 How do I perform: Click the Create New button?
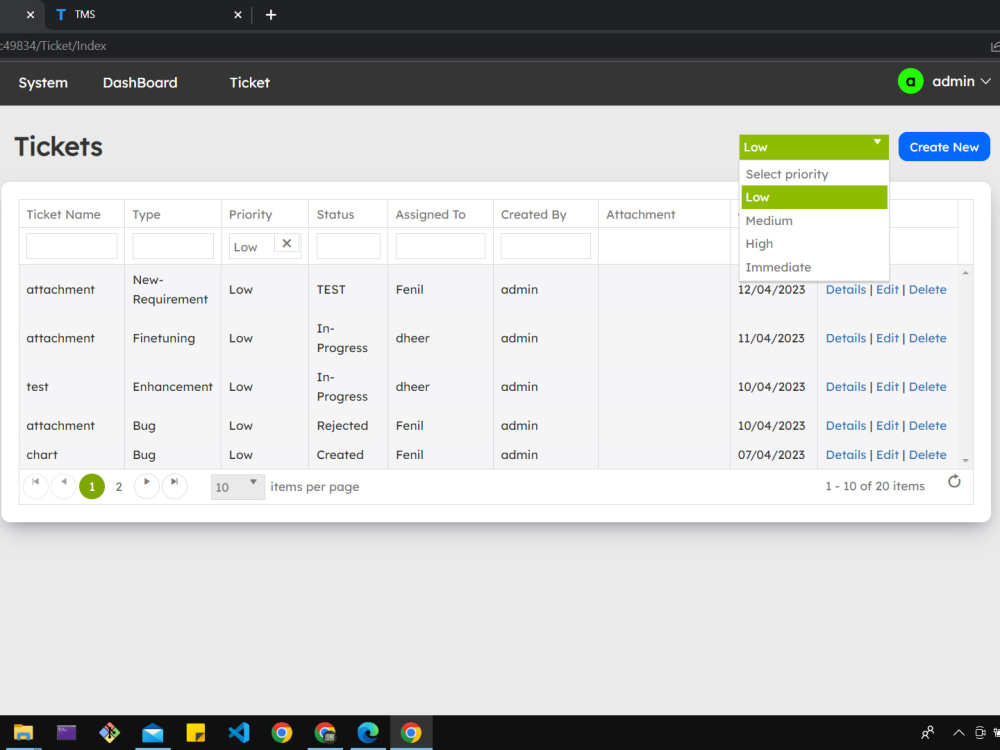[944, 147]
